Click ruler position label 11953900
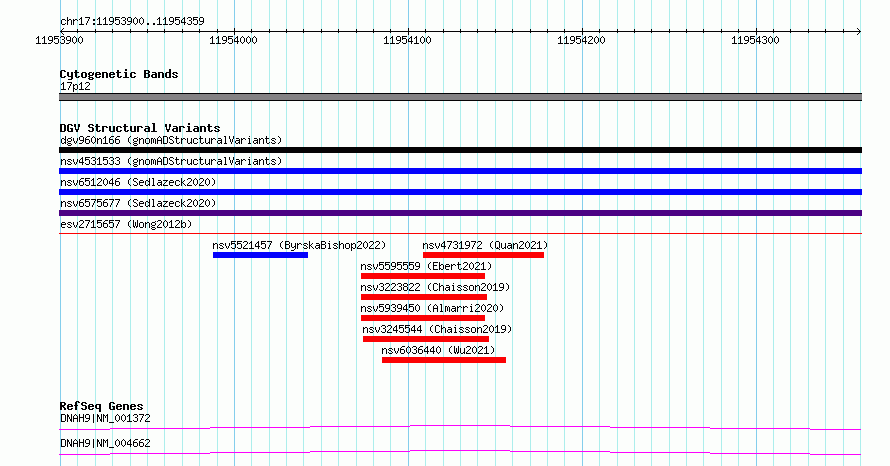 (59, 40)
